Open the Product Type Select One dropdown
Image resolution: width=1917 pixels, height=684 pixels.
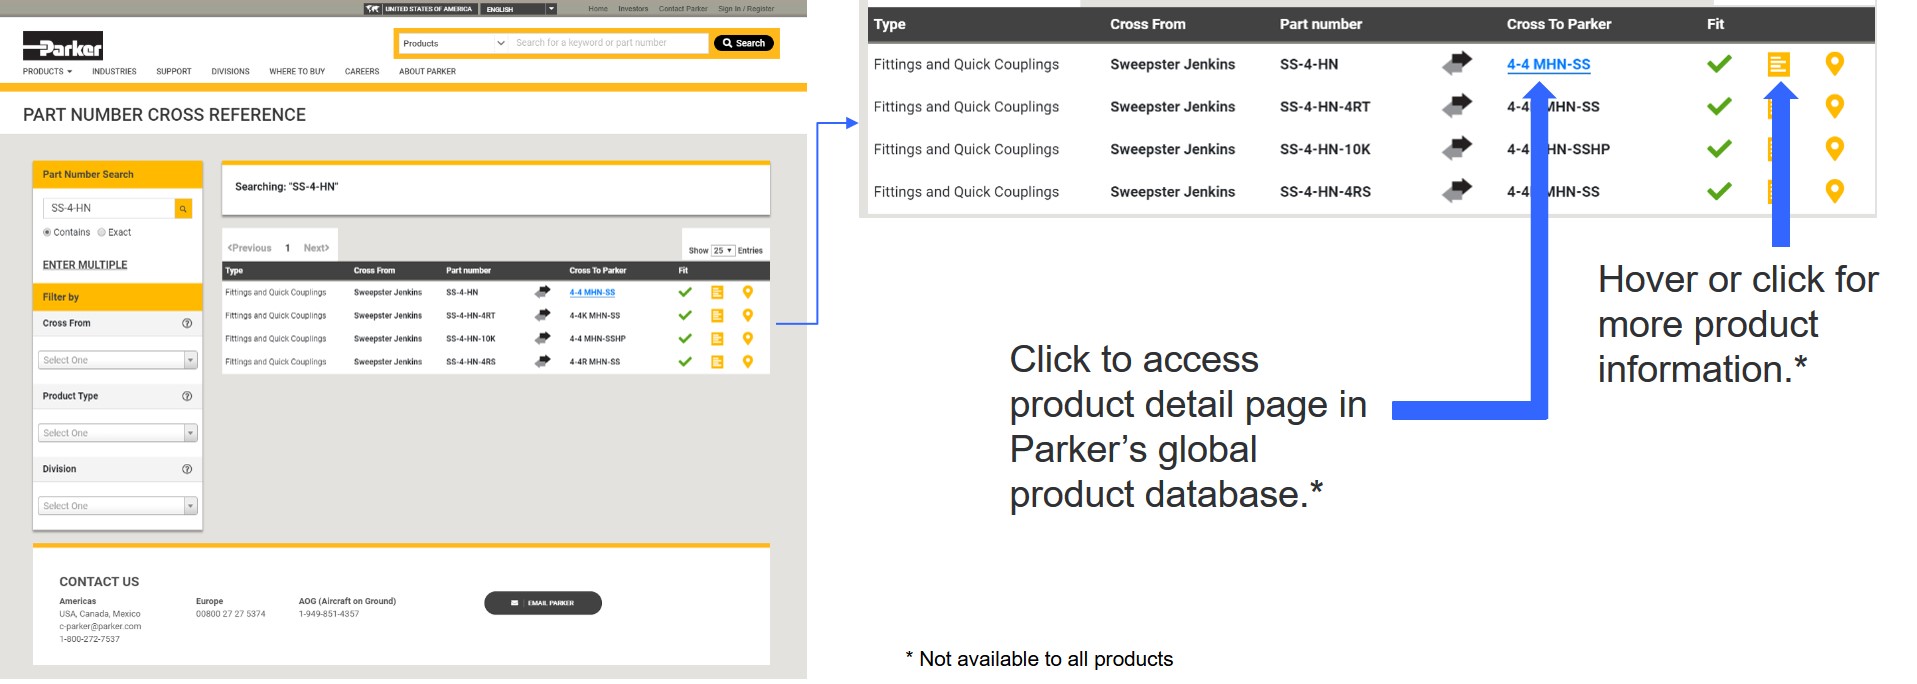(118, 434)
